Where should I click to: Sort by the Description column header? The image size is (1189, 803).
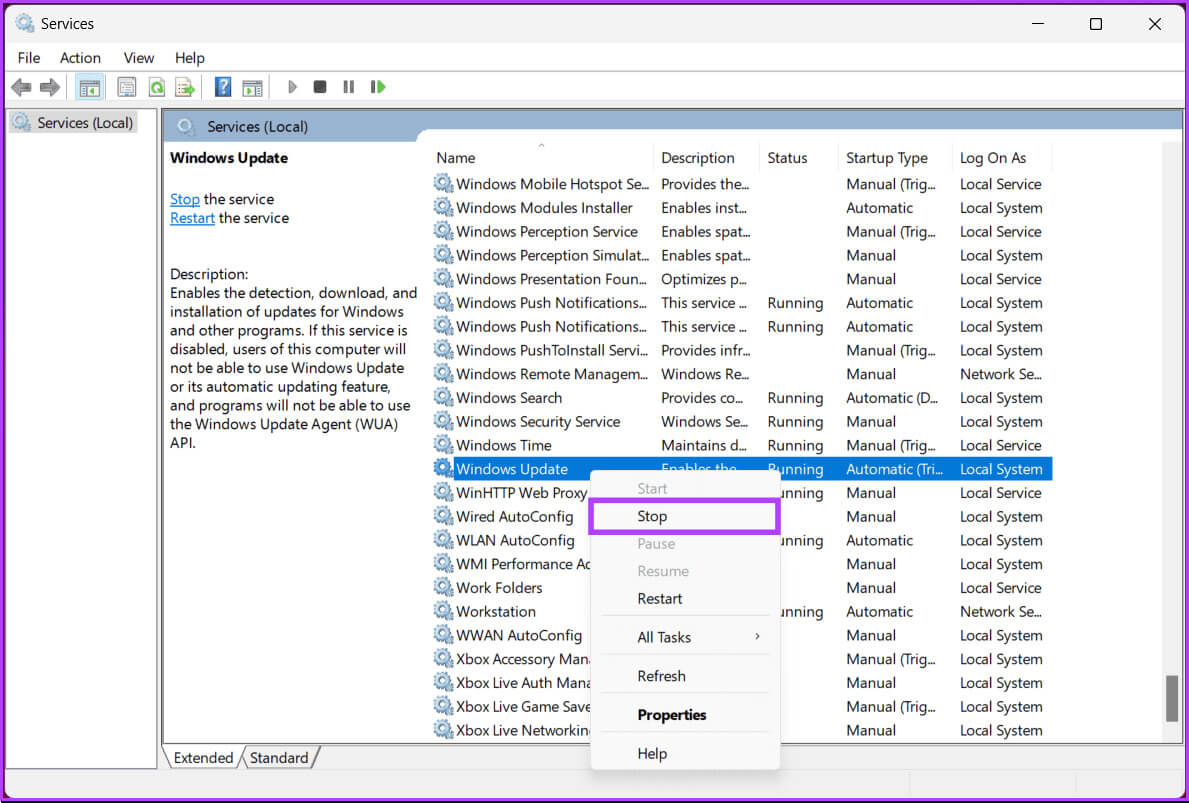[706, 158]
